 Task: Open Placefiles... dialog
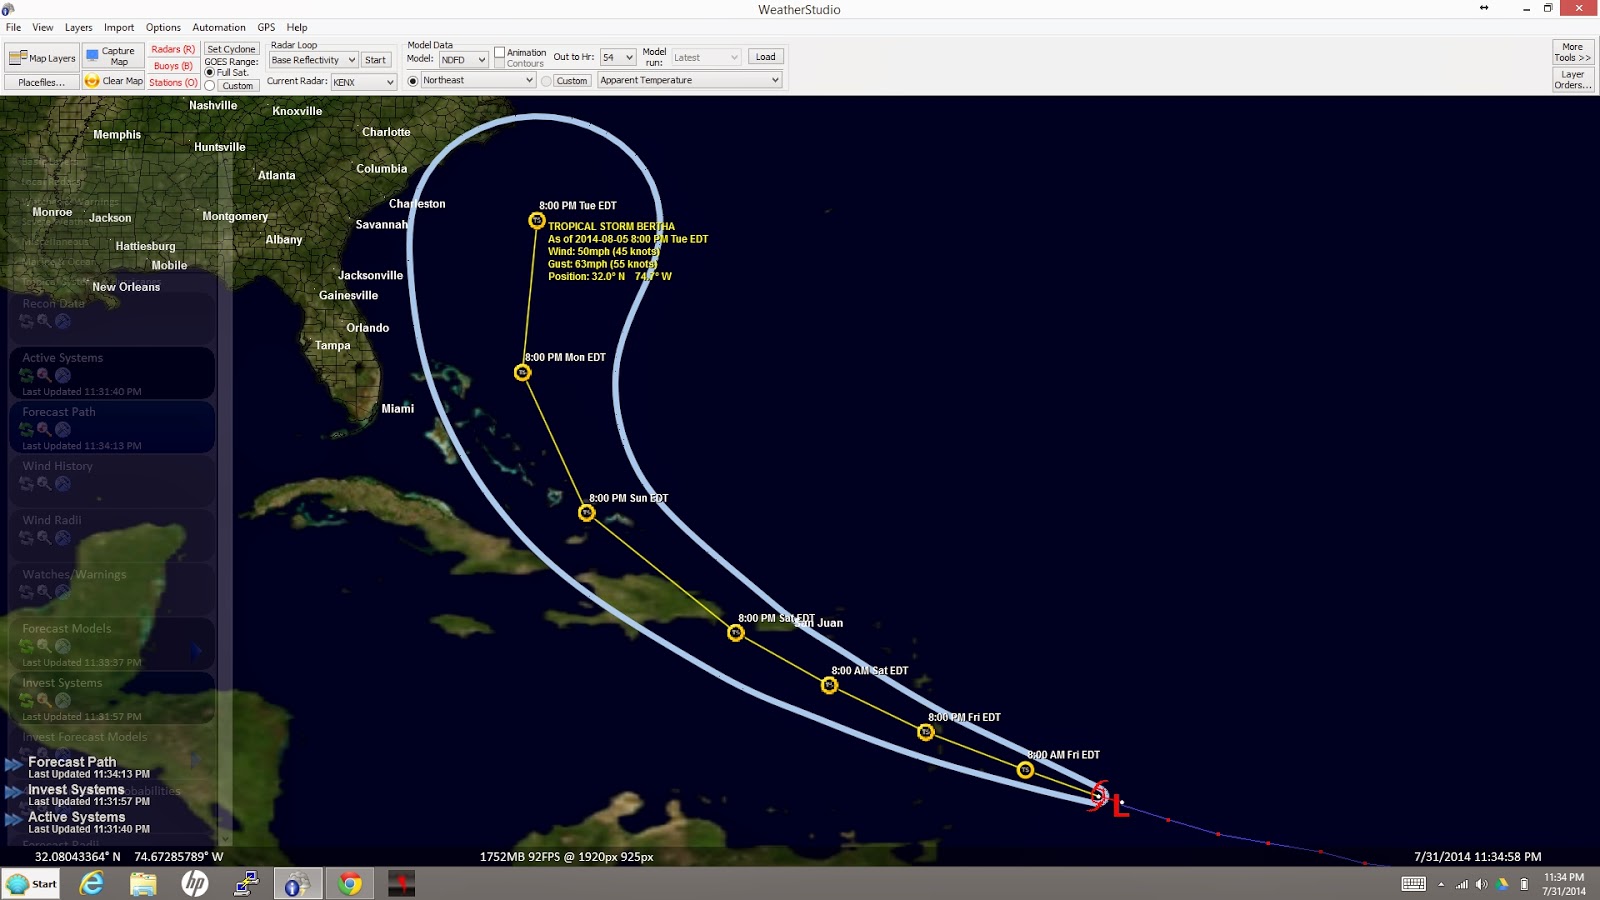click(41, 82)
